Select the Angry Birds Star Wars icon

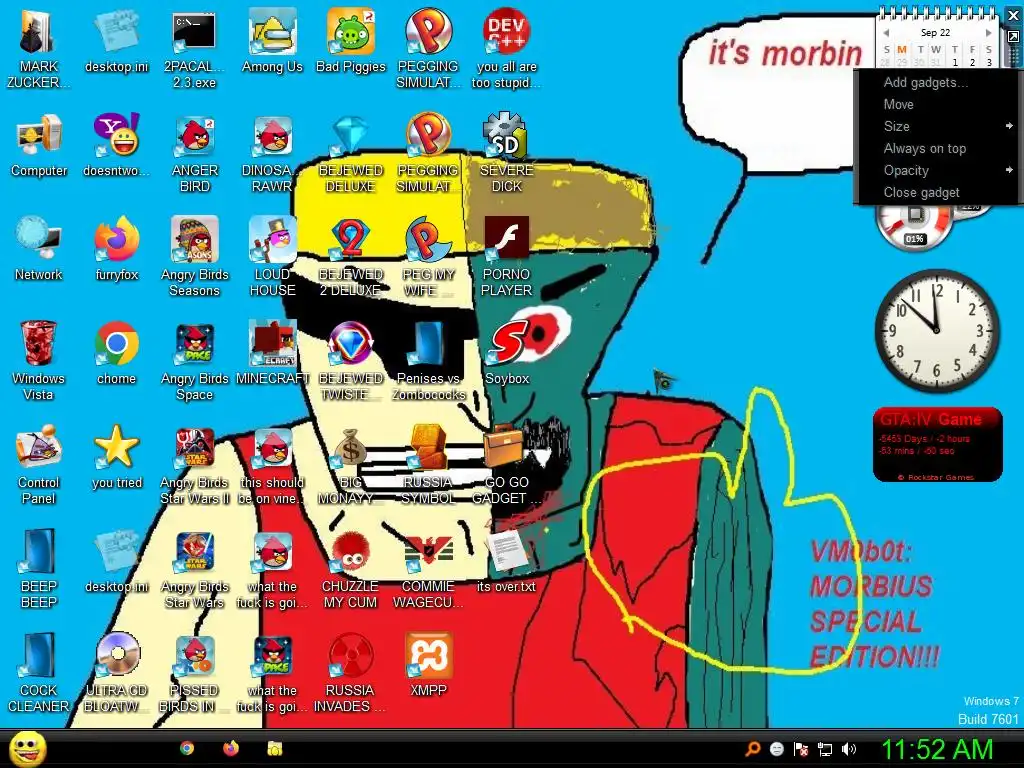tap(195, 568)
